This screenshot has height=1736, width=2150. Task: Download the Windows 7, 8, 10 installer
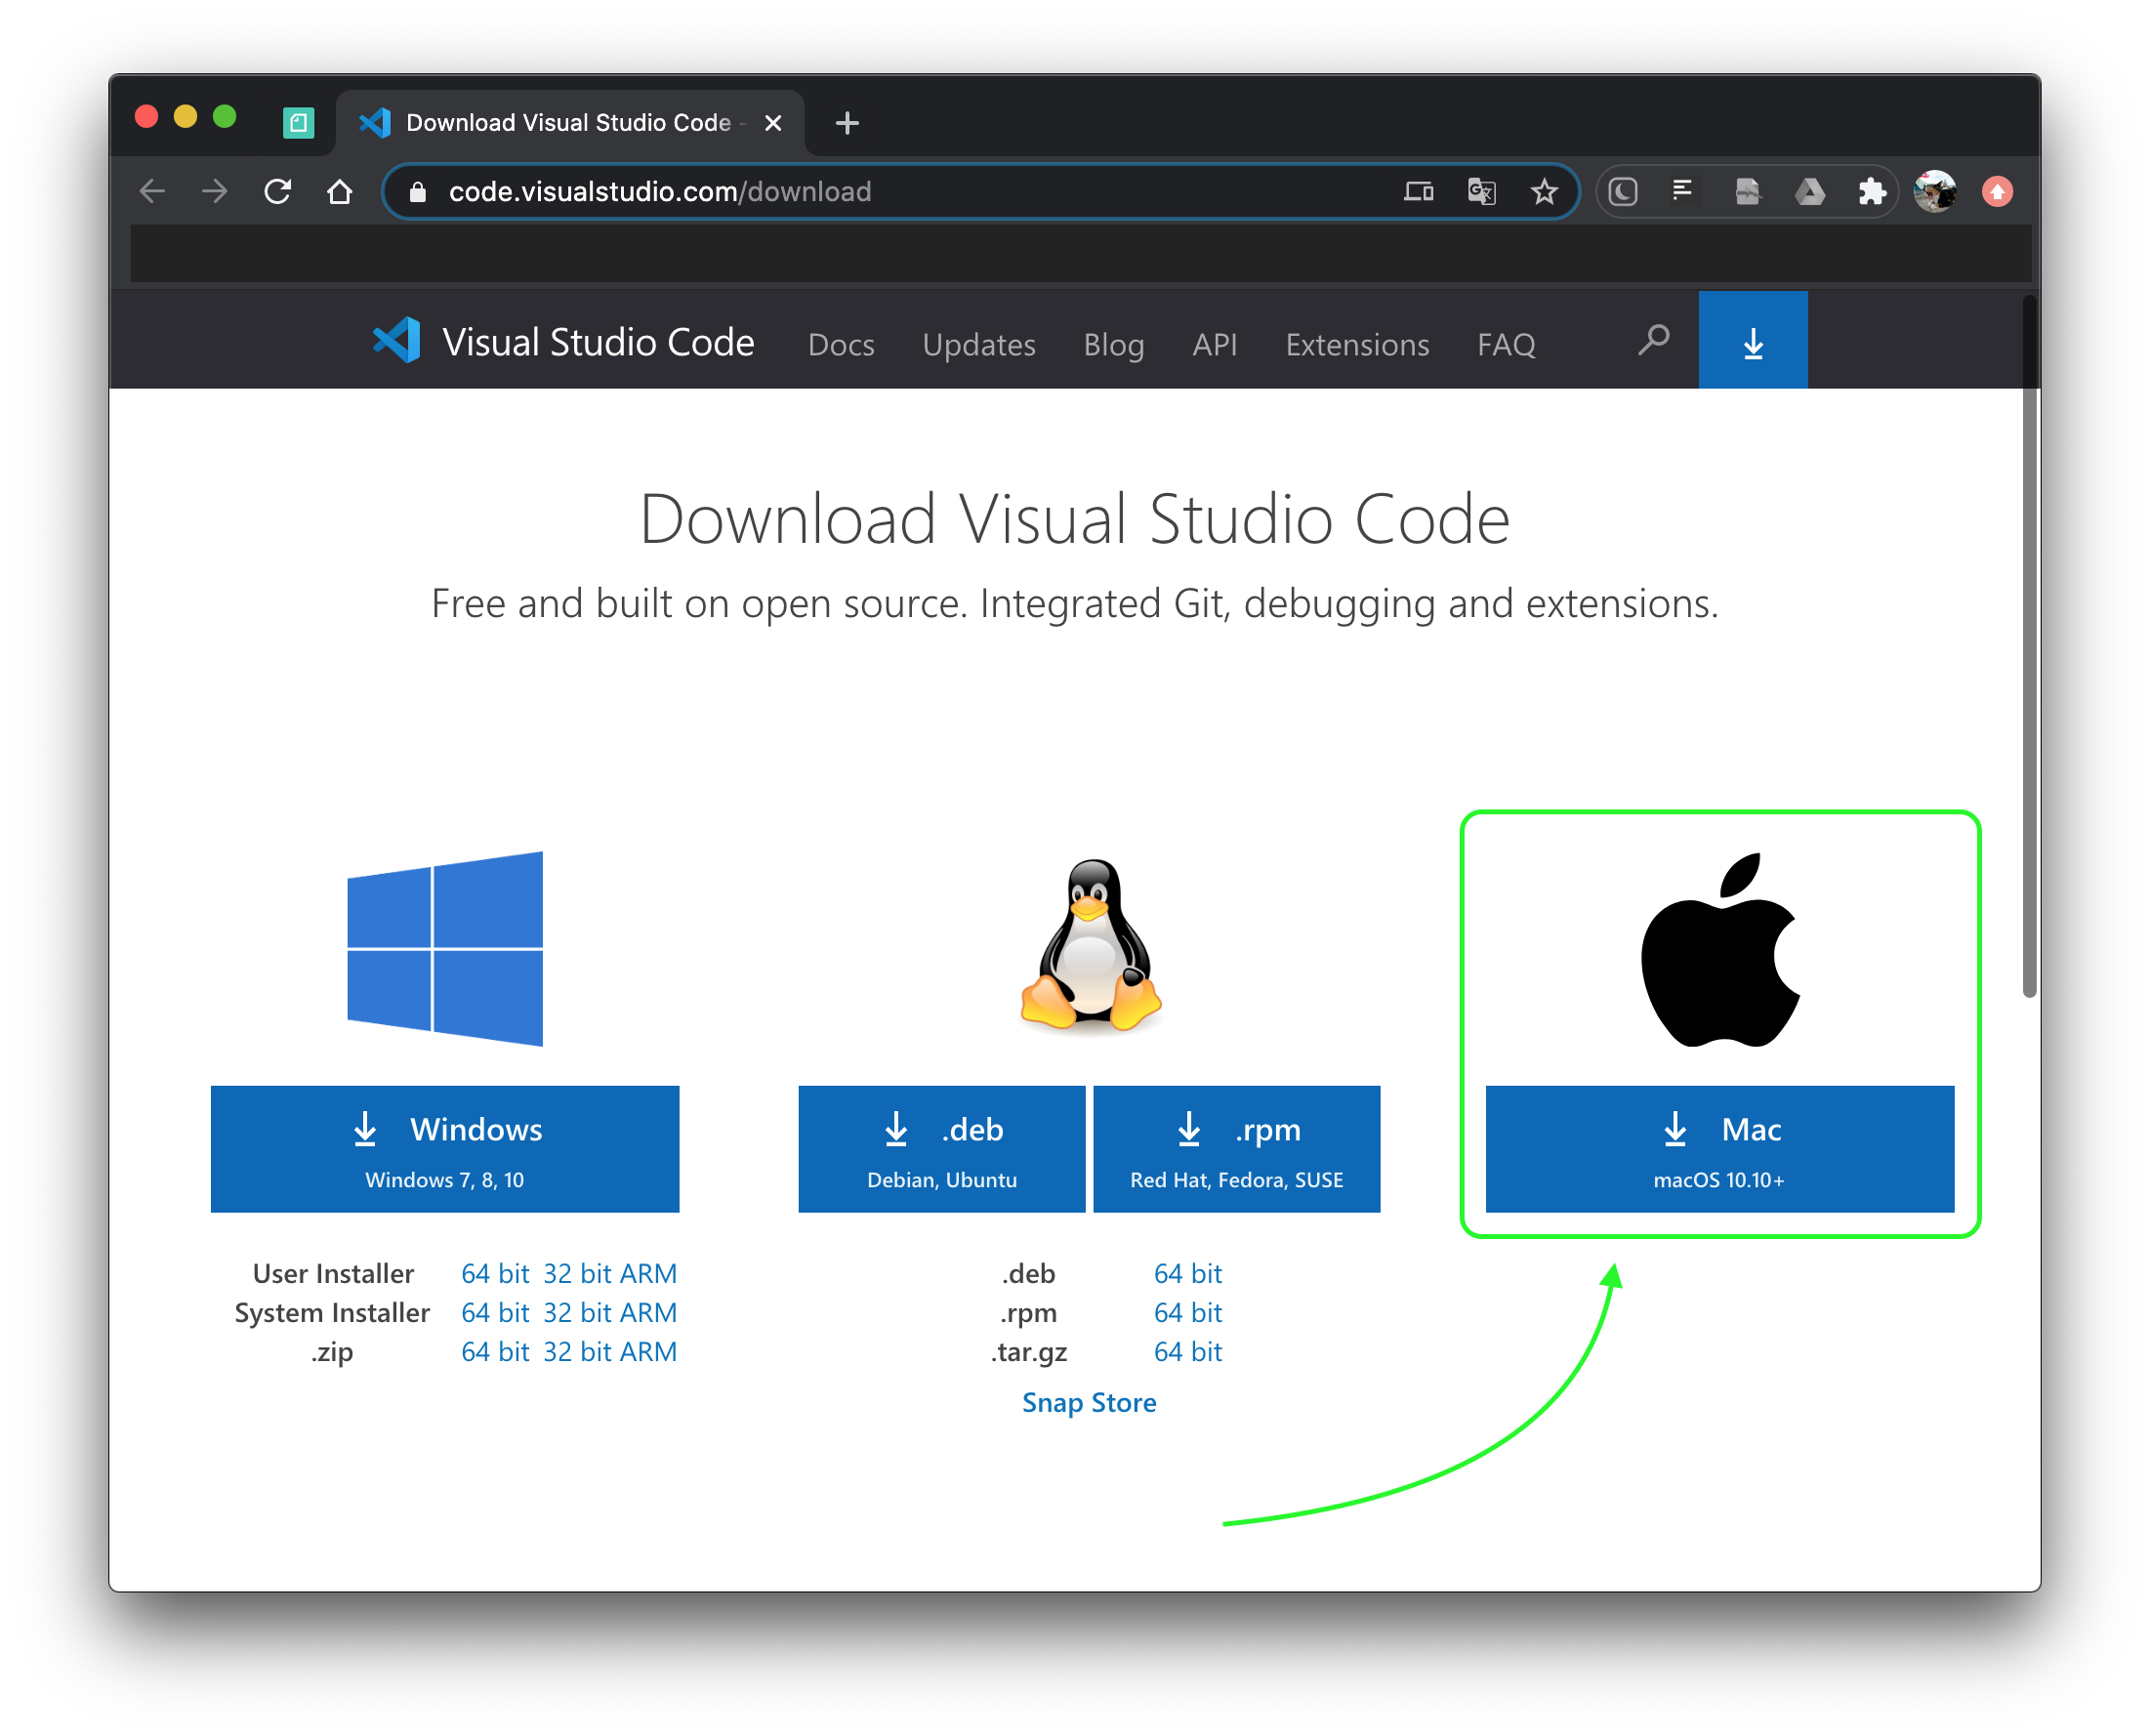point(445,1148)
